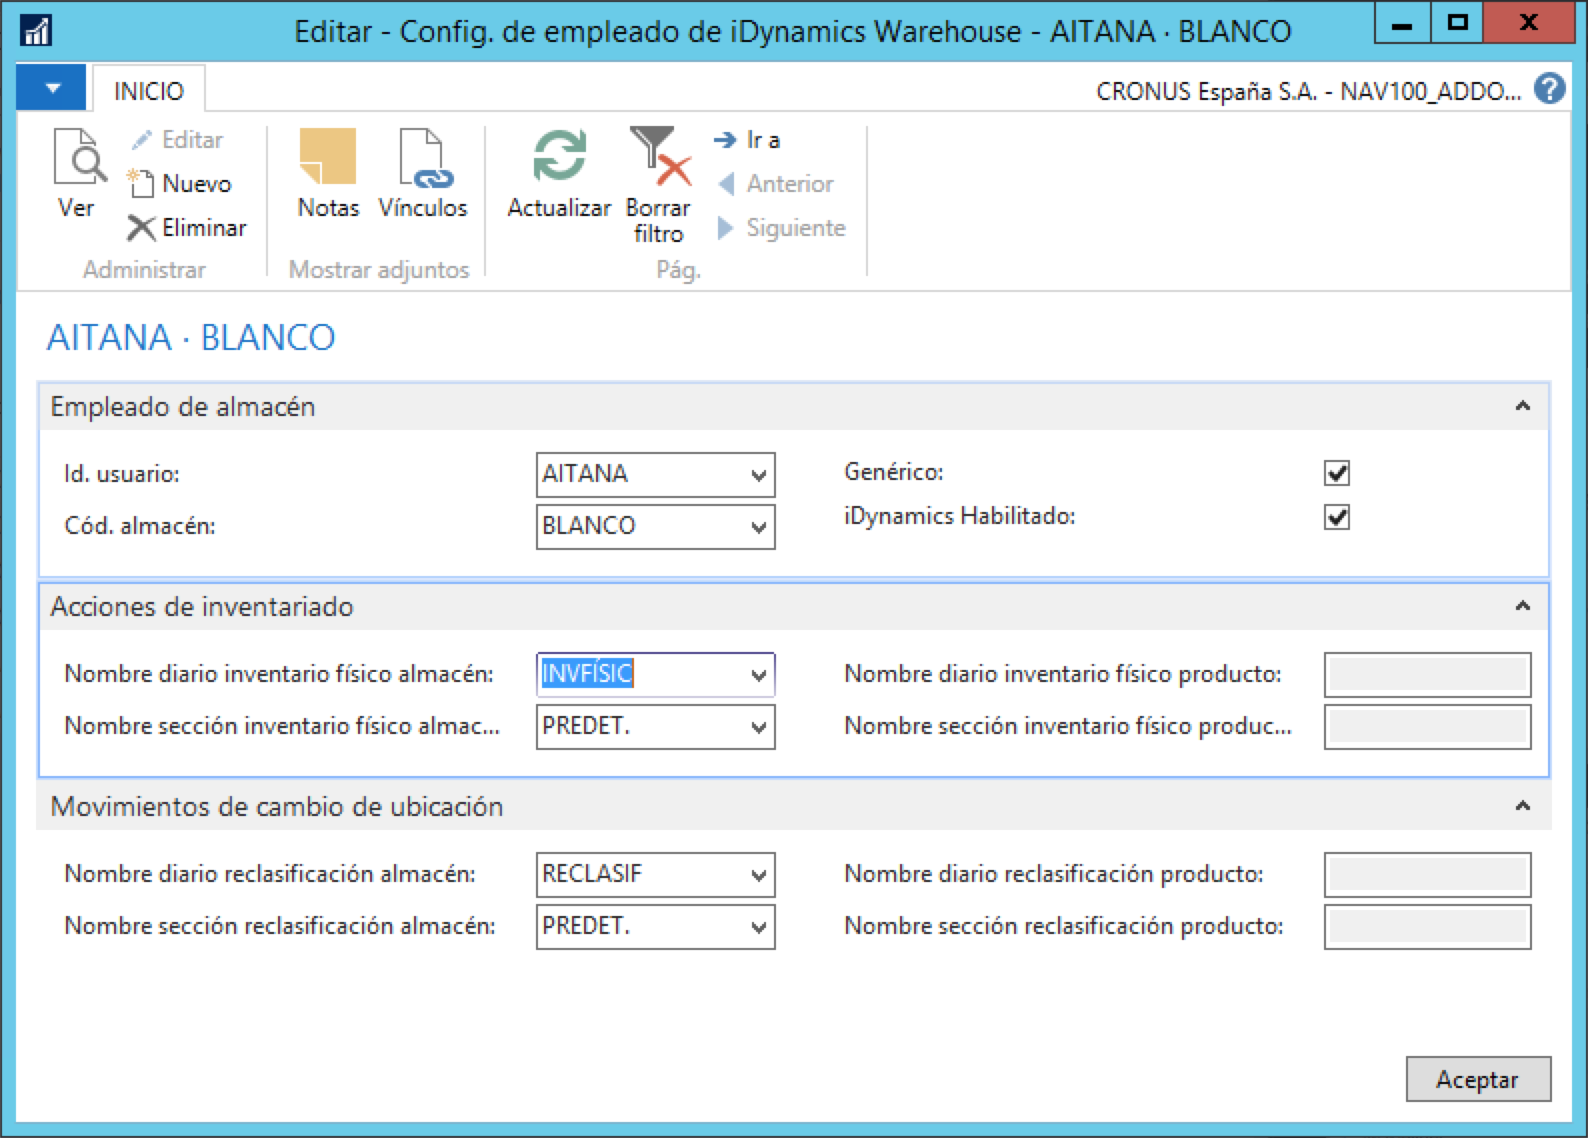Click the Eliminar X icon
The height and width of the screenshot is (1138, 1588).
(x=141, y=228)
